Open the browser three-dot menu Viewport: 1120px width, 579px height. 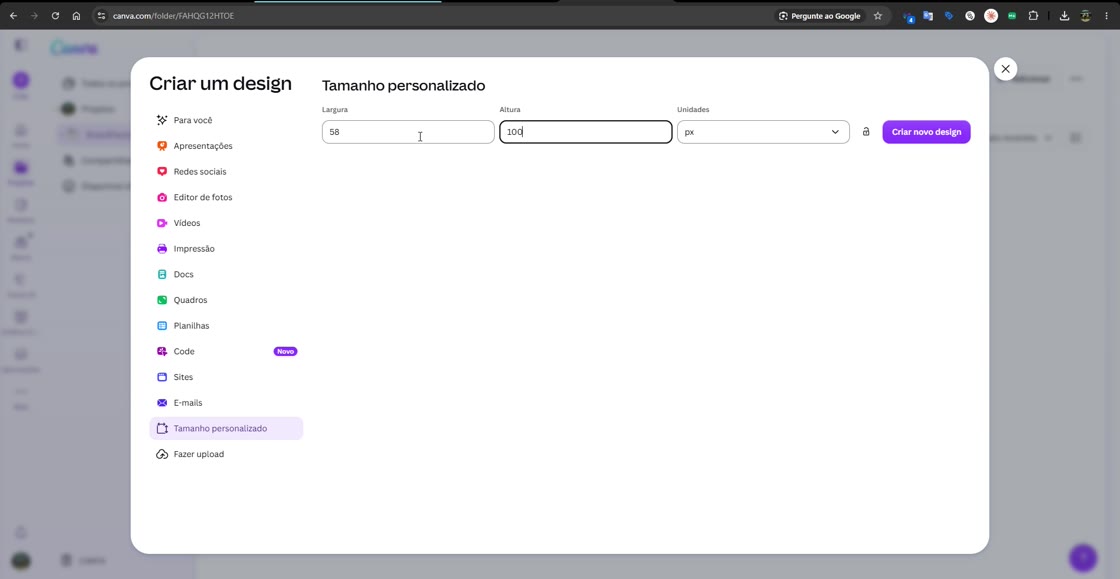click(1106, 16)
